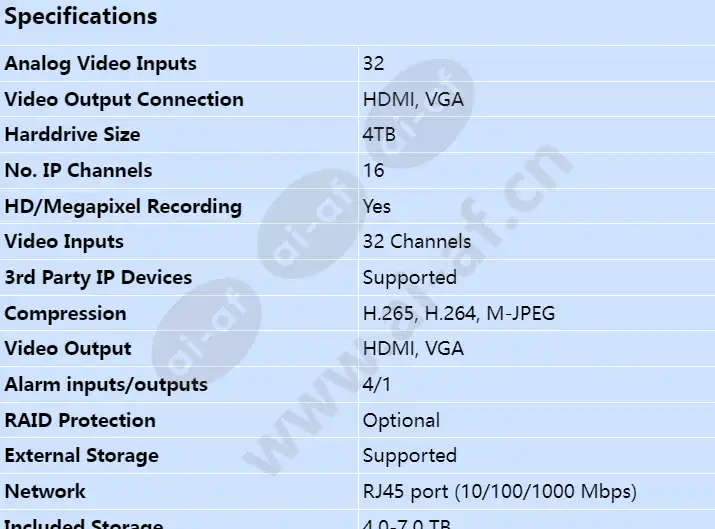
Task: Select the 4/1 alarm value
Action: [x=377, y=385]
